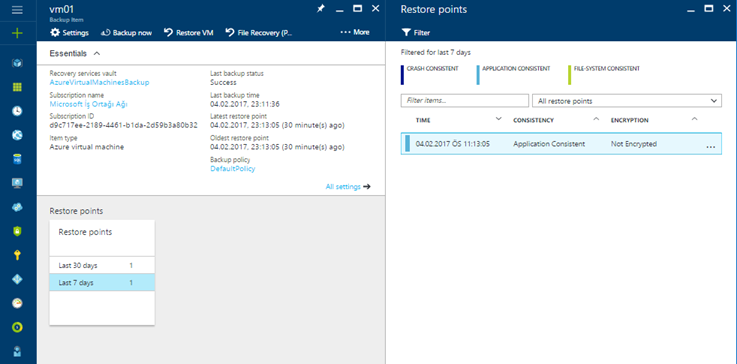Click the Last backup status Success value
Image resolution: width=737 pixels, height=364 pixels.
pos(223,82)
